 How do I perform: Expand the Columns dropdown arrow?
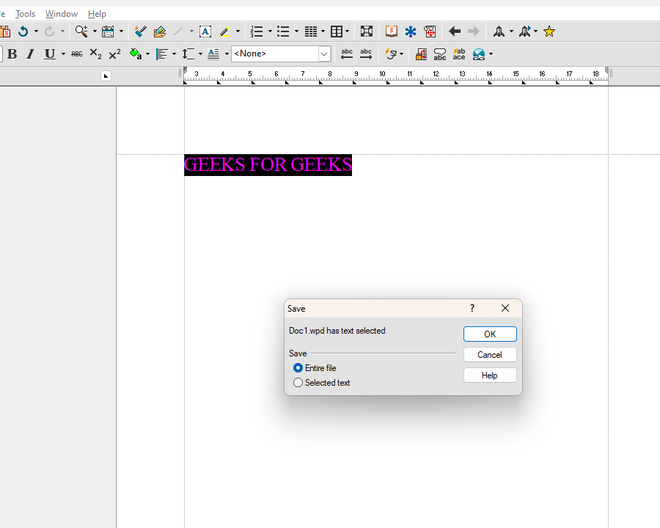click(323, 32)
